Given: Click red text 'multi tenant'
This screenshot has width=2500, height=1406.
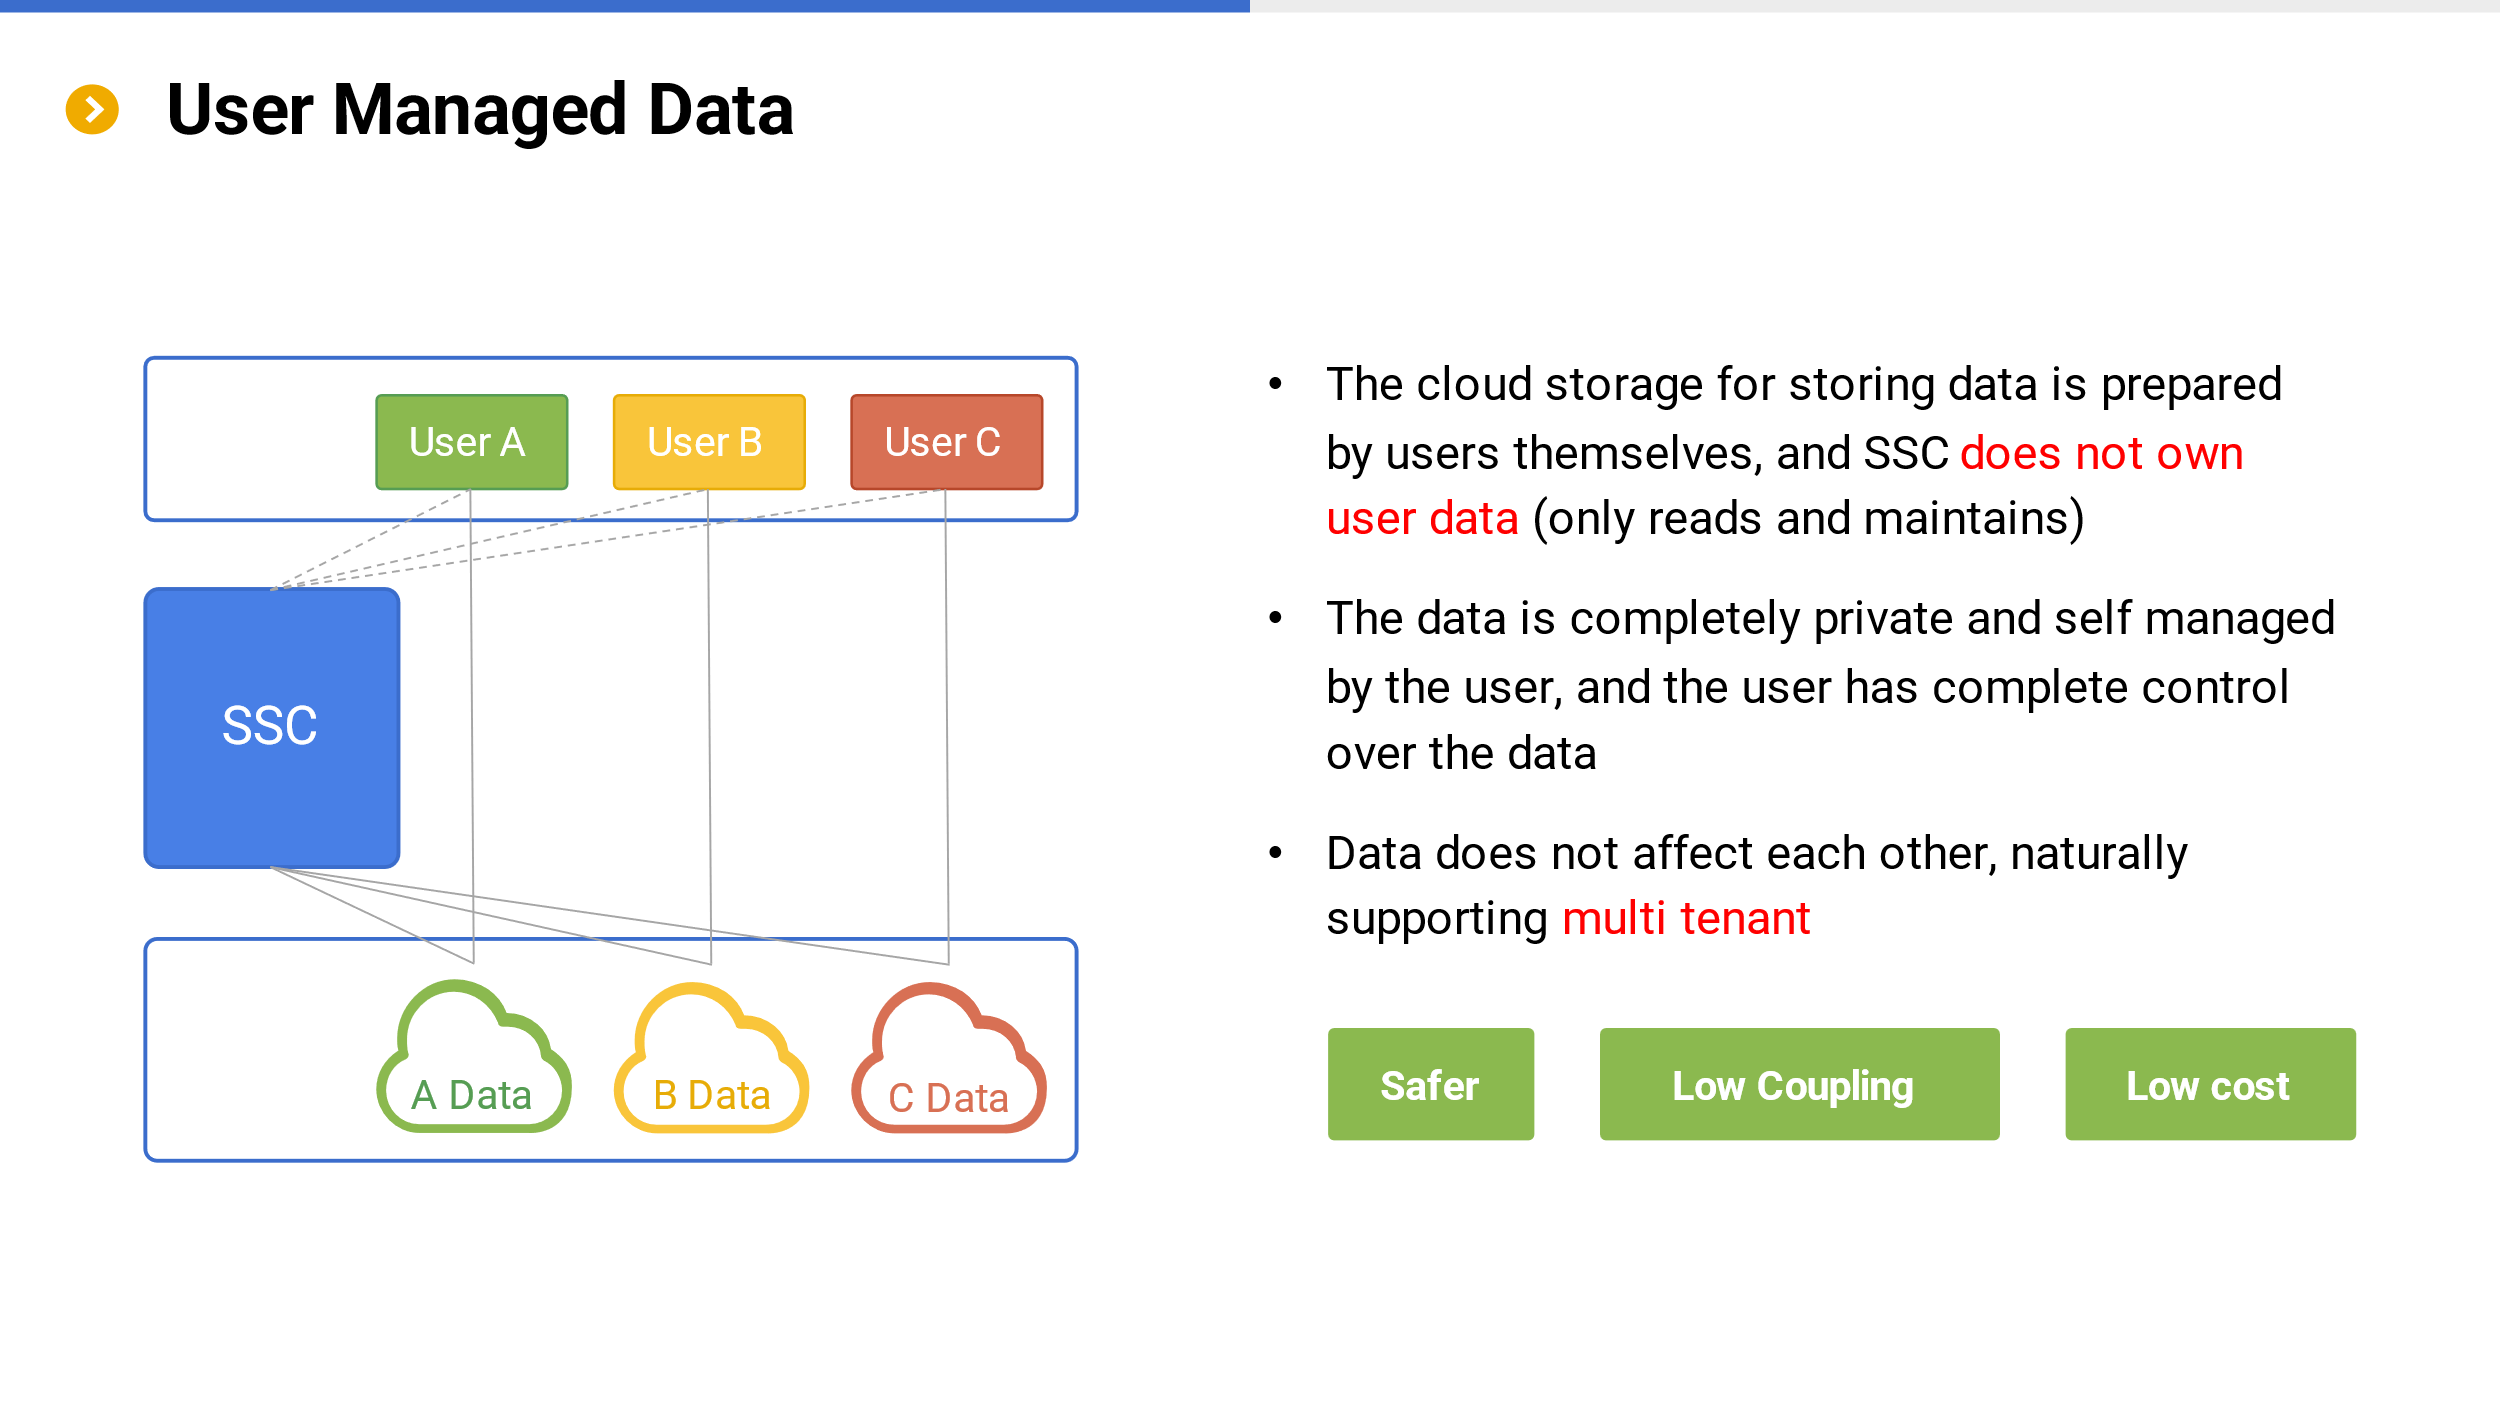Looking at the screenshot, I should click(x=1686, y=918).
